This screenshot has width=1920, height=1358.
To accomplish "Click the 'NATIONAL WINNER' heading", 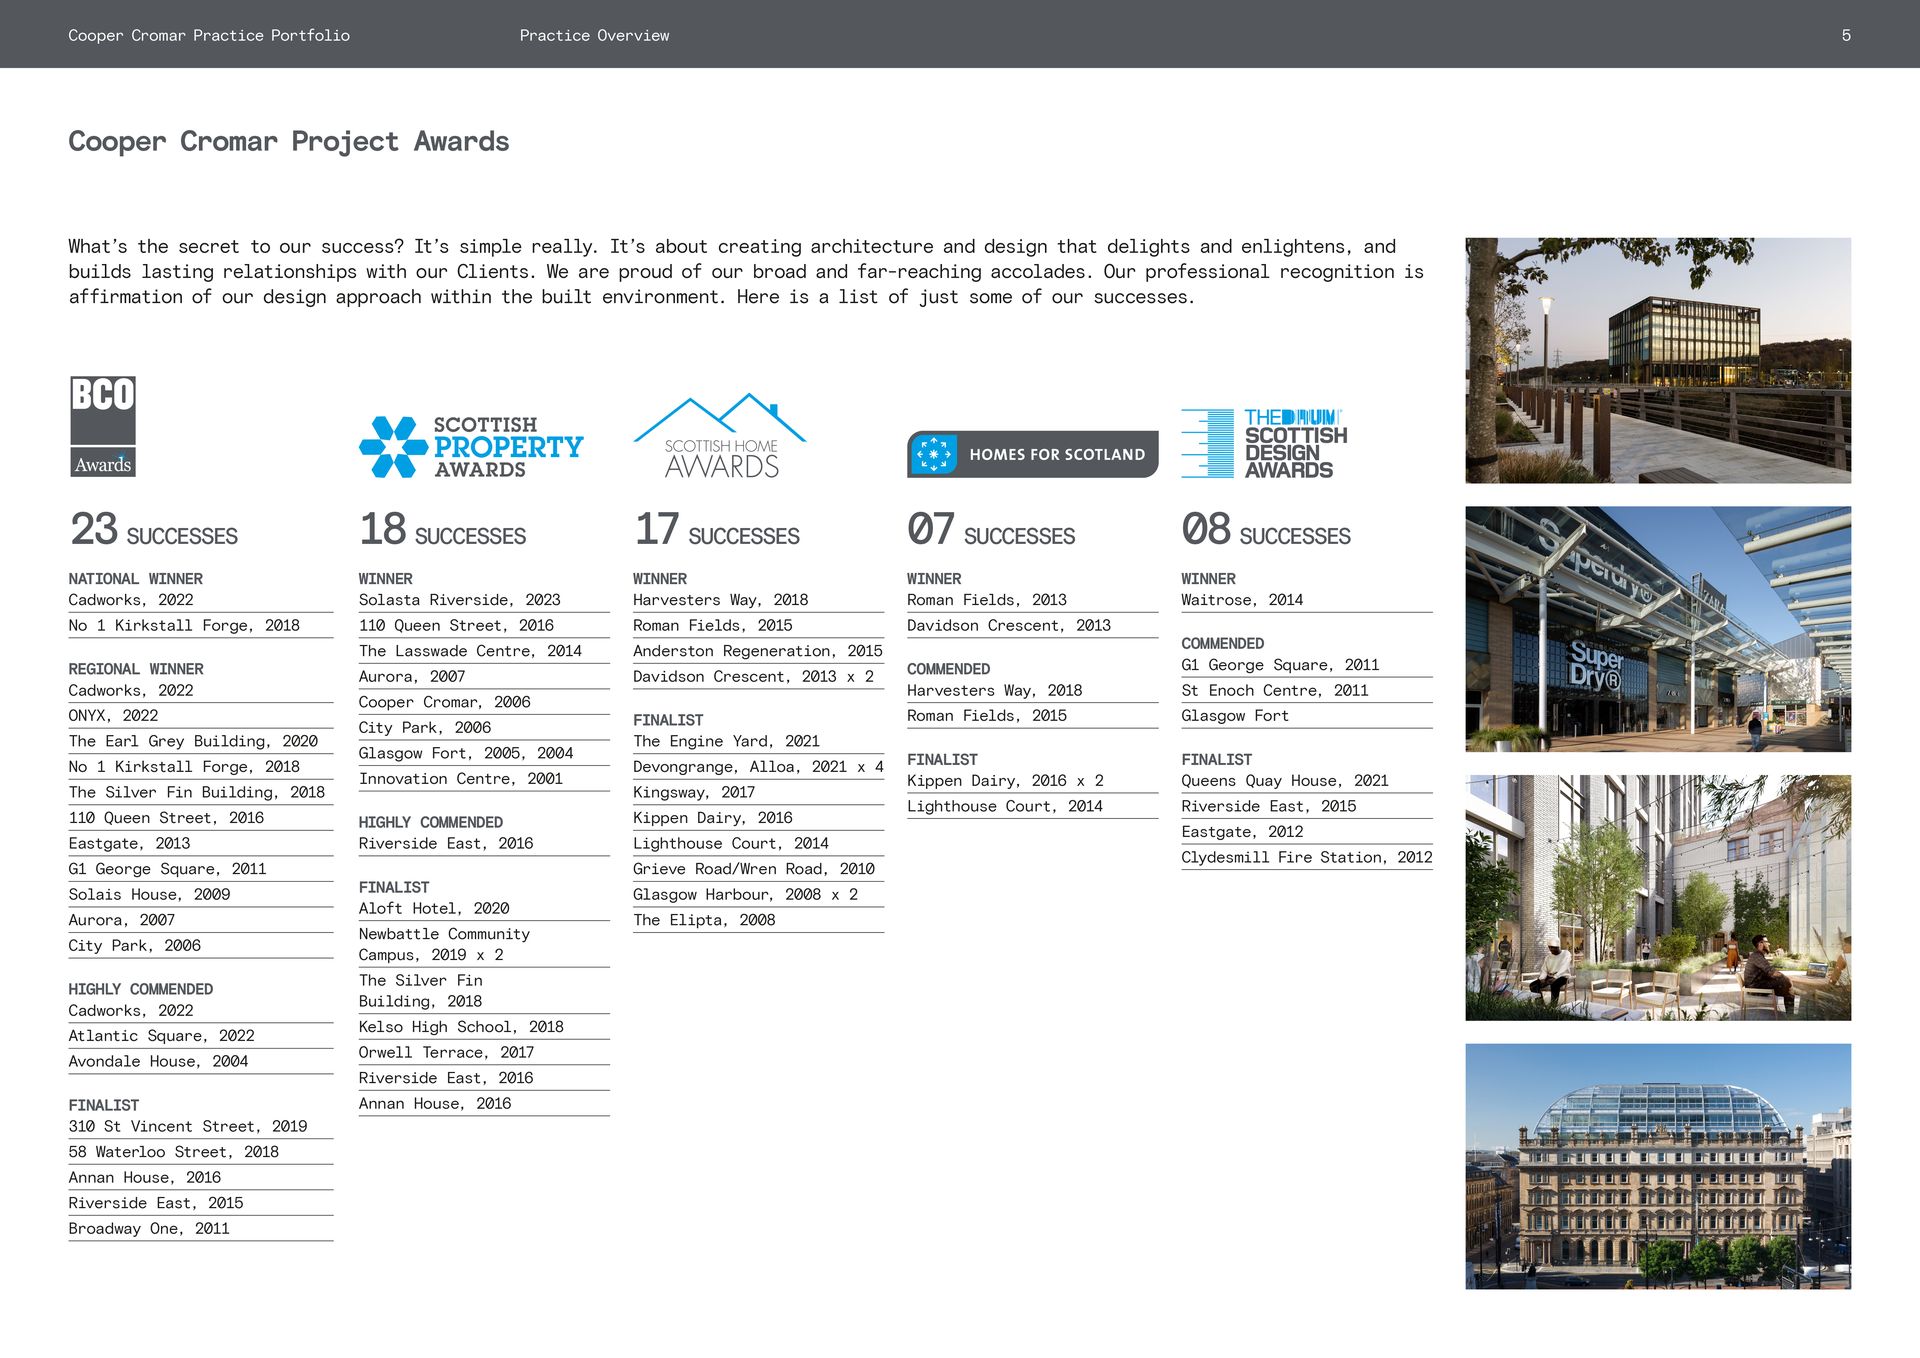I will (x=135, y=579).
